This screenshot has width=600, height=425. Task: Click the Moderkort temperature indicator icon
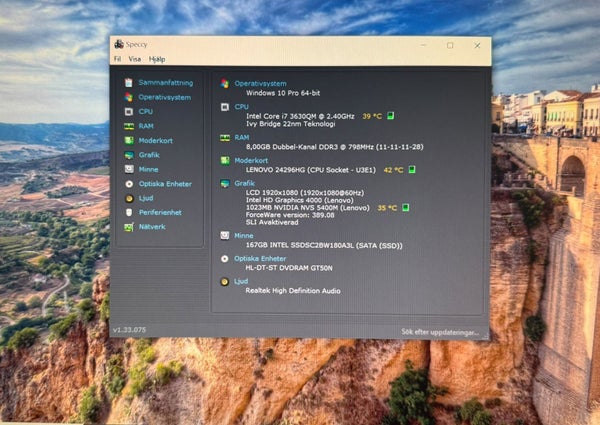(412, 169)
